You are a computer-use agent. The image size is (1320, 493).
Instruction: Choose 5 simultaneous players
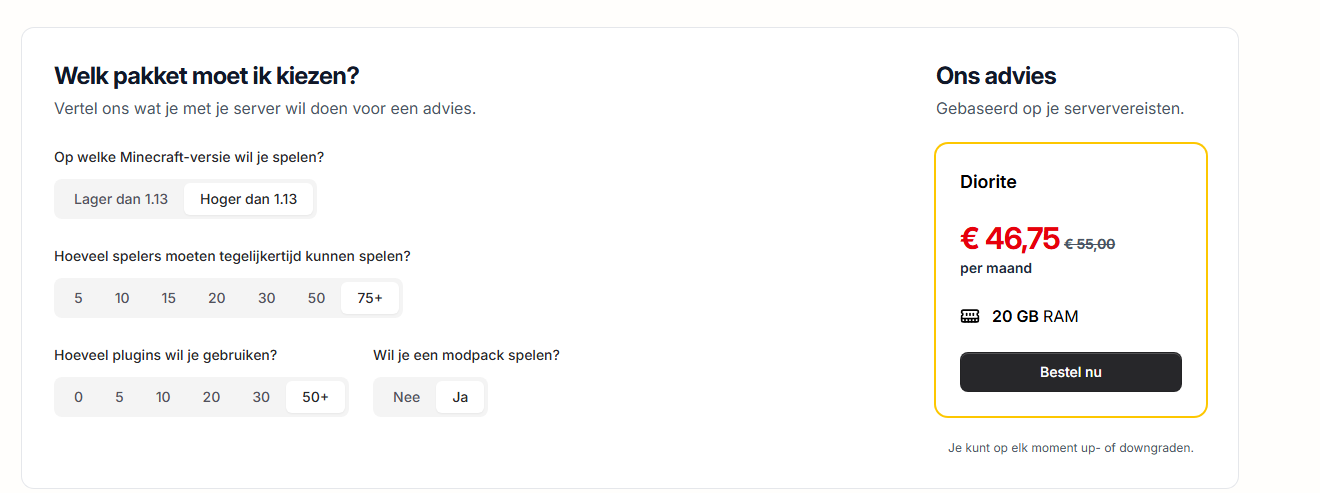pyautogui.click(x=78, y=298)
